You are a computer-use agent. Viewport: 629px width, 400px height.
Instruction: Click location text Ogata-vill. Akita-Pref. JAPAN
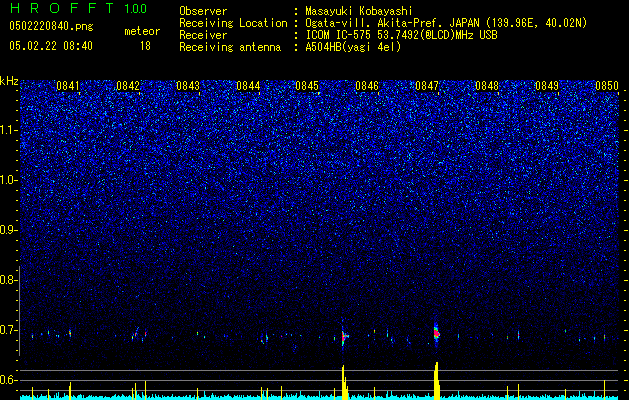coord(393,23)
